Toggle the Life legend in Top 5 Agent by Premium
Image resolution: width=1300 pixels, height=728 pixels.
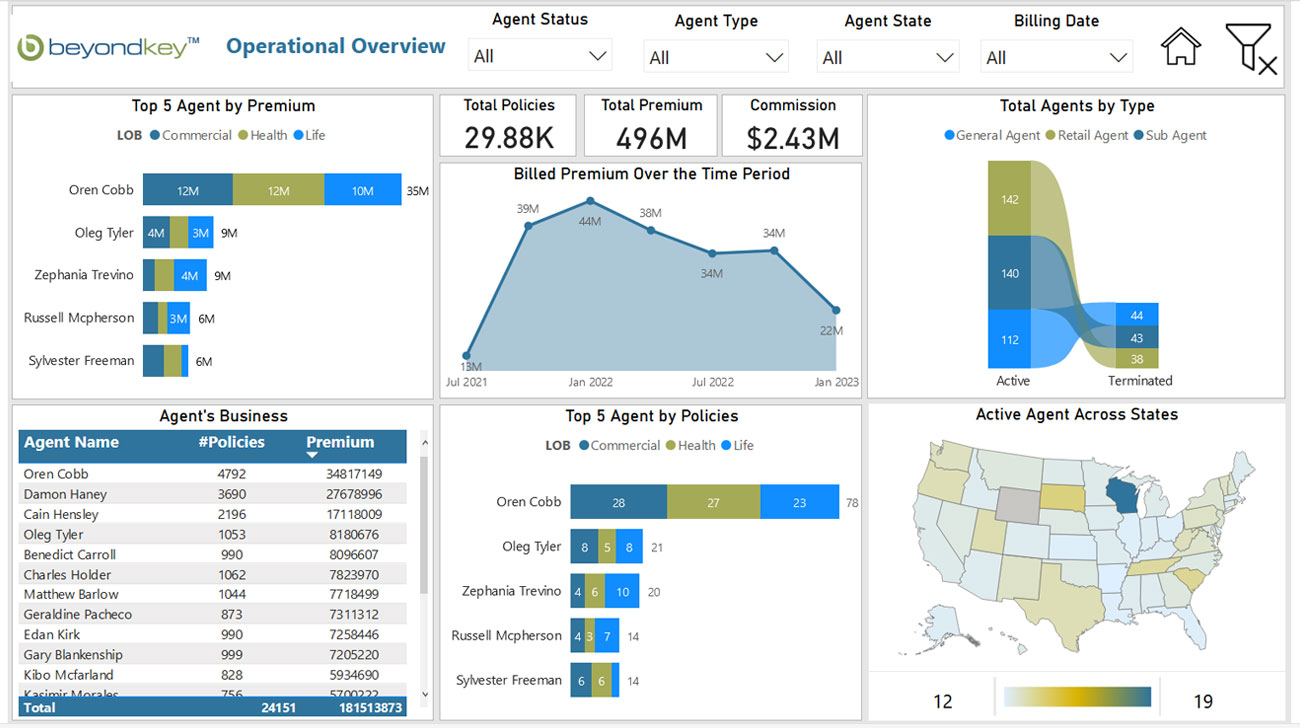tap(309, 135)
